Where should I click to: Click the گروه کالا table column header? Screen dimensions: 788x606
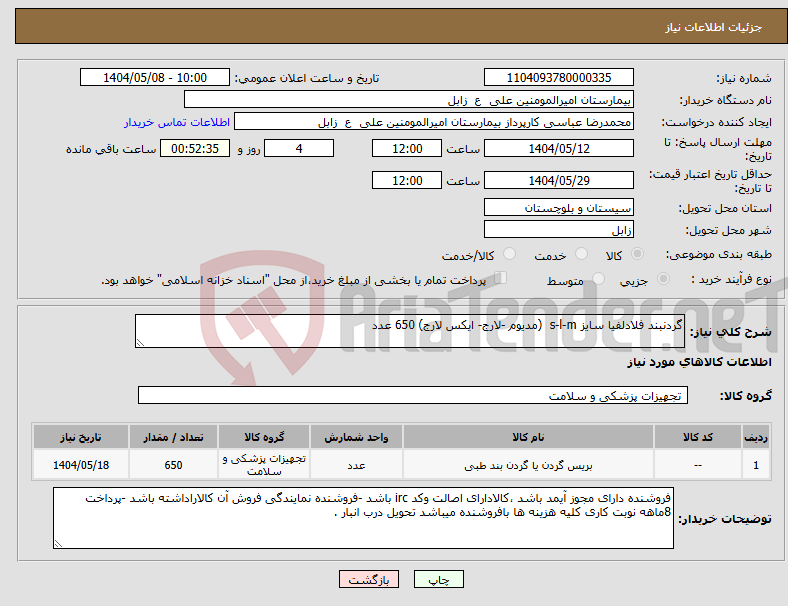[x=264, y=437]
